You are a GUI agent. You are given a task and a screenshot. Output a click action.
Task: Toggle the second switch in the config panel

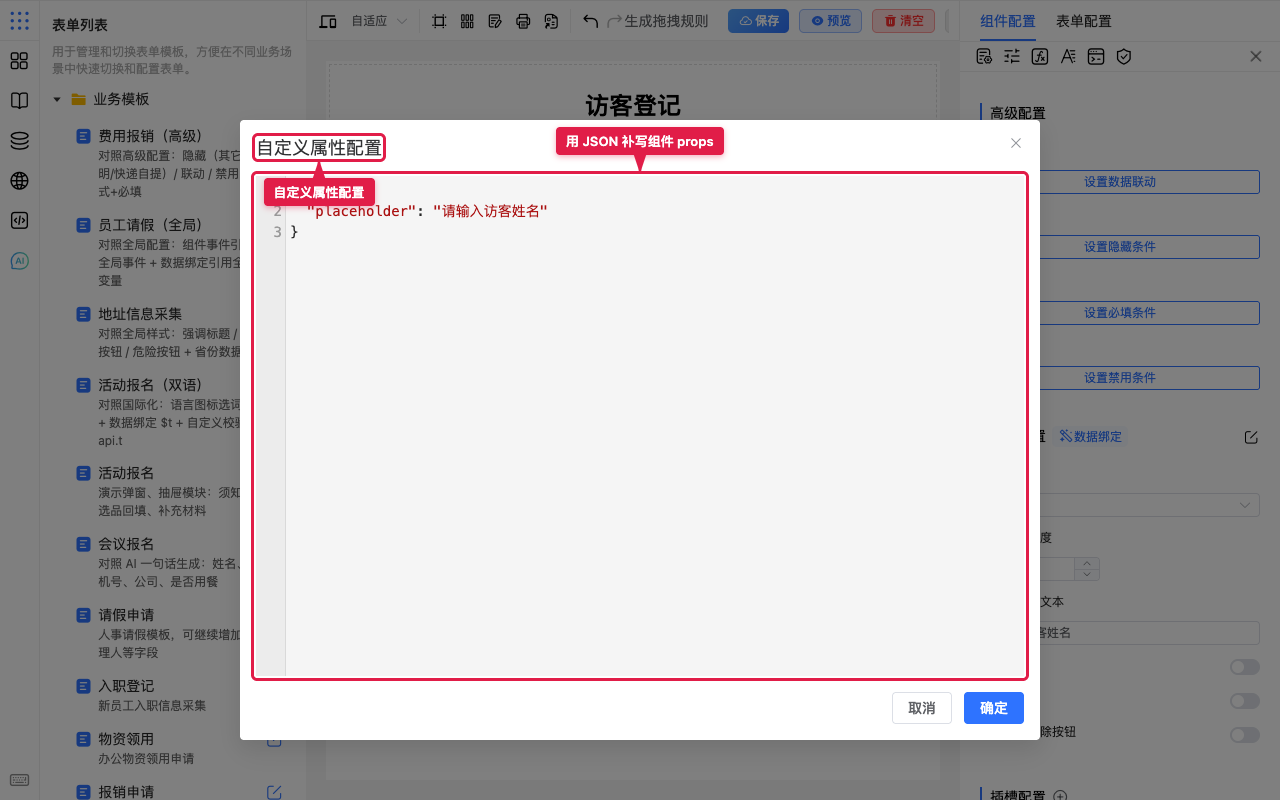coord(1245,701)
